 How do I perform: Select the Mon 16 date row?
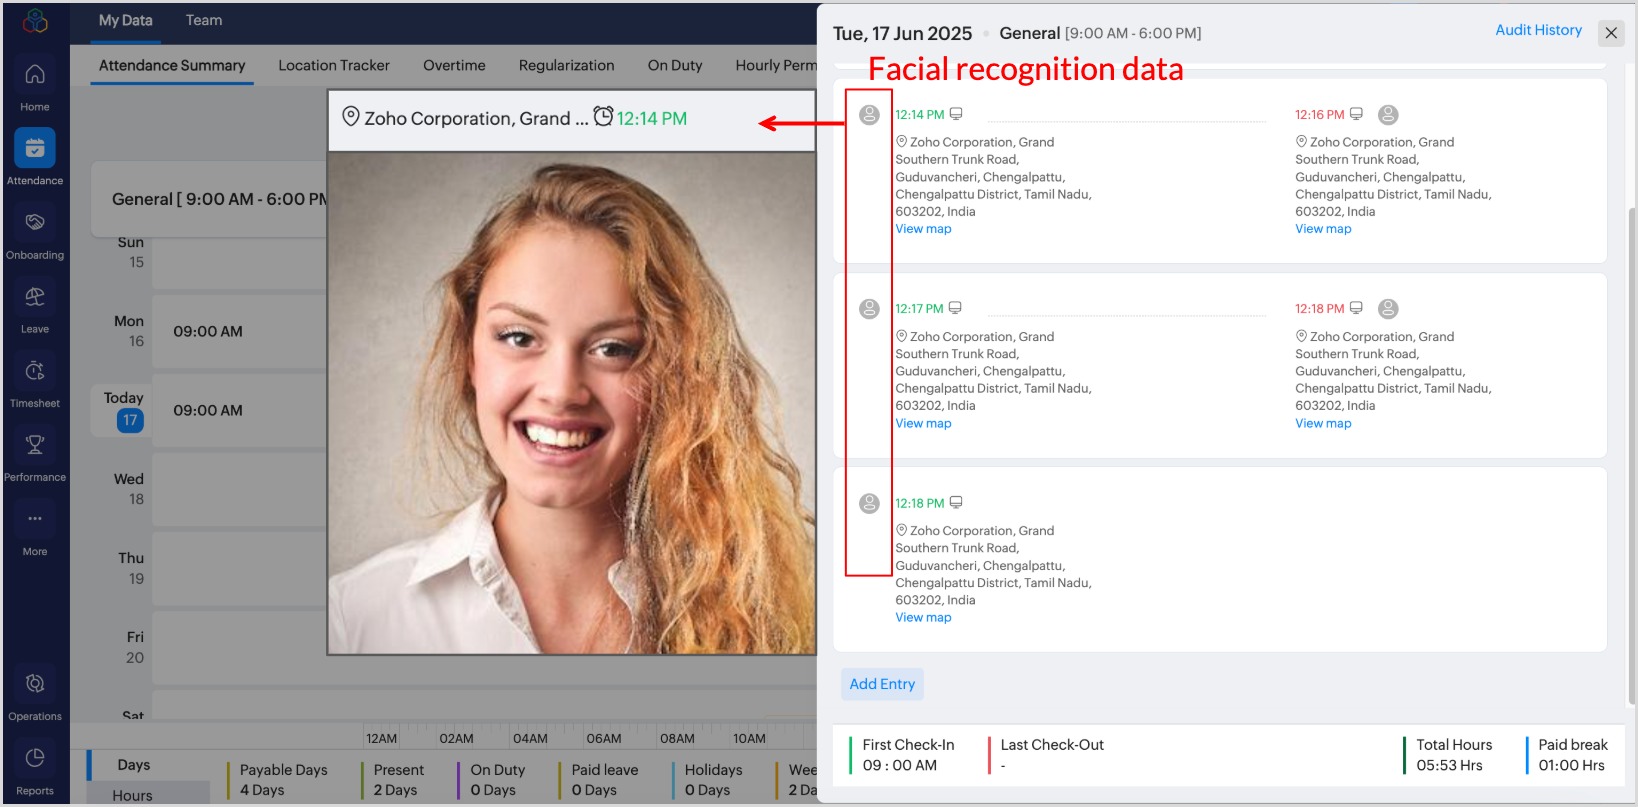click(129, 331)
